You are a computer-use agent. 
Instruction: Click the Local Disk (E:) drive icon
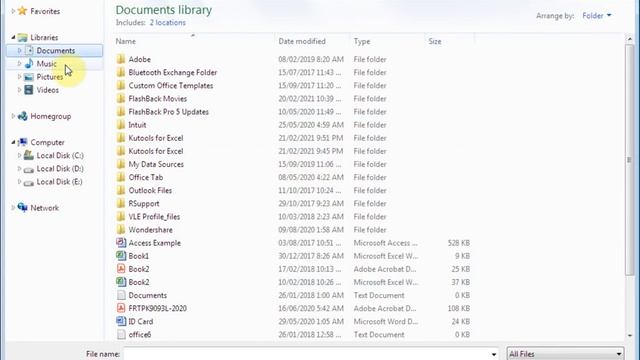29,182
